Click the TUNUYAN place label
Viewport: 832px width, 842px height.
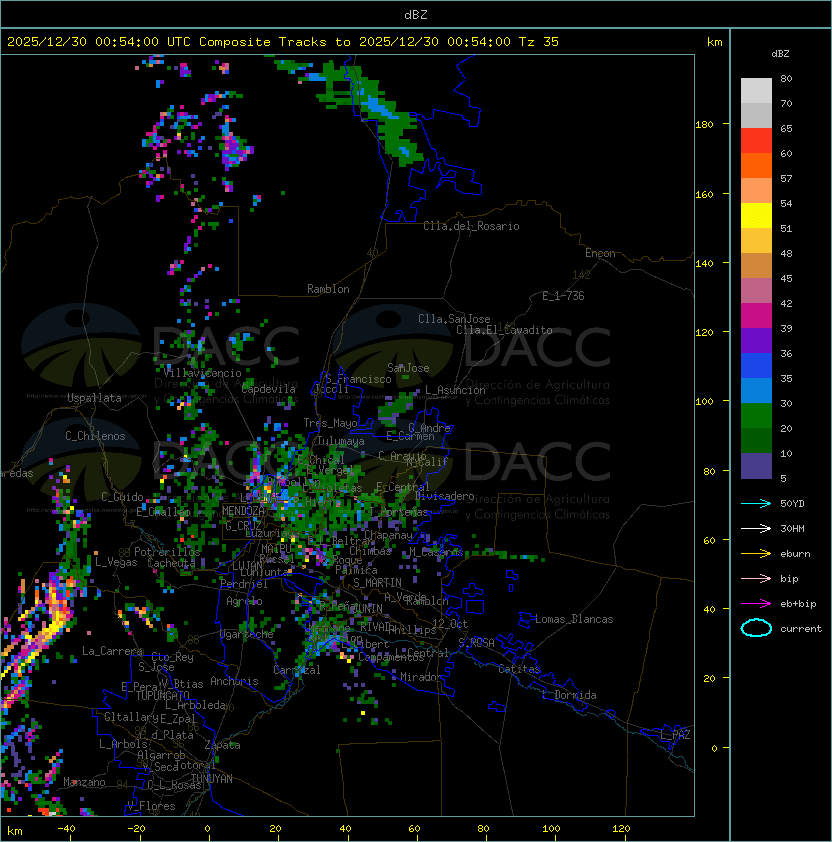[x=212, y=779]
